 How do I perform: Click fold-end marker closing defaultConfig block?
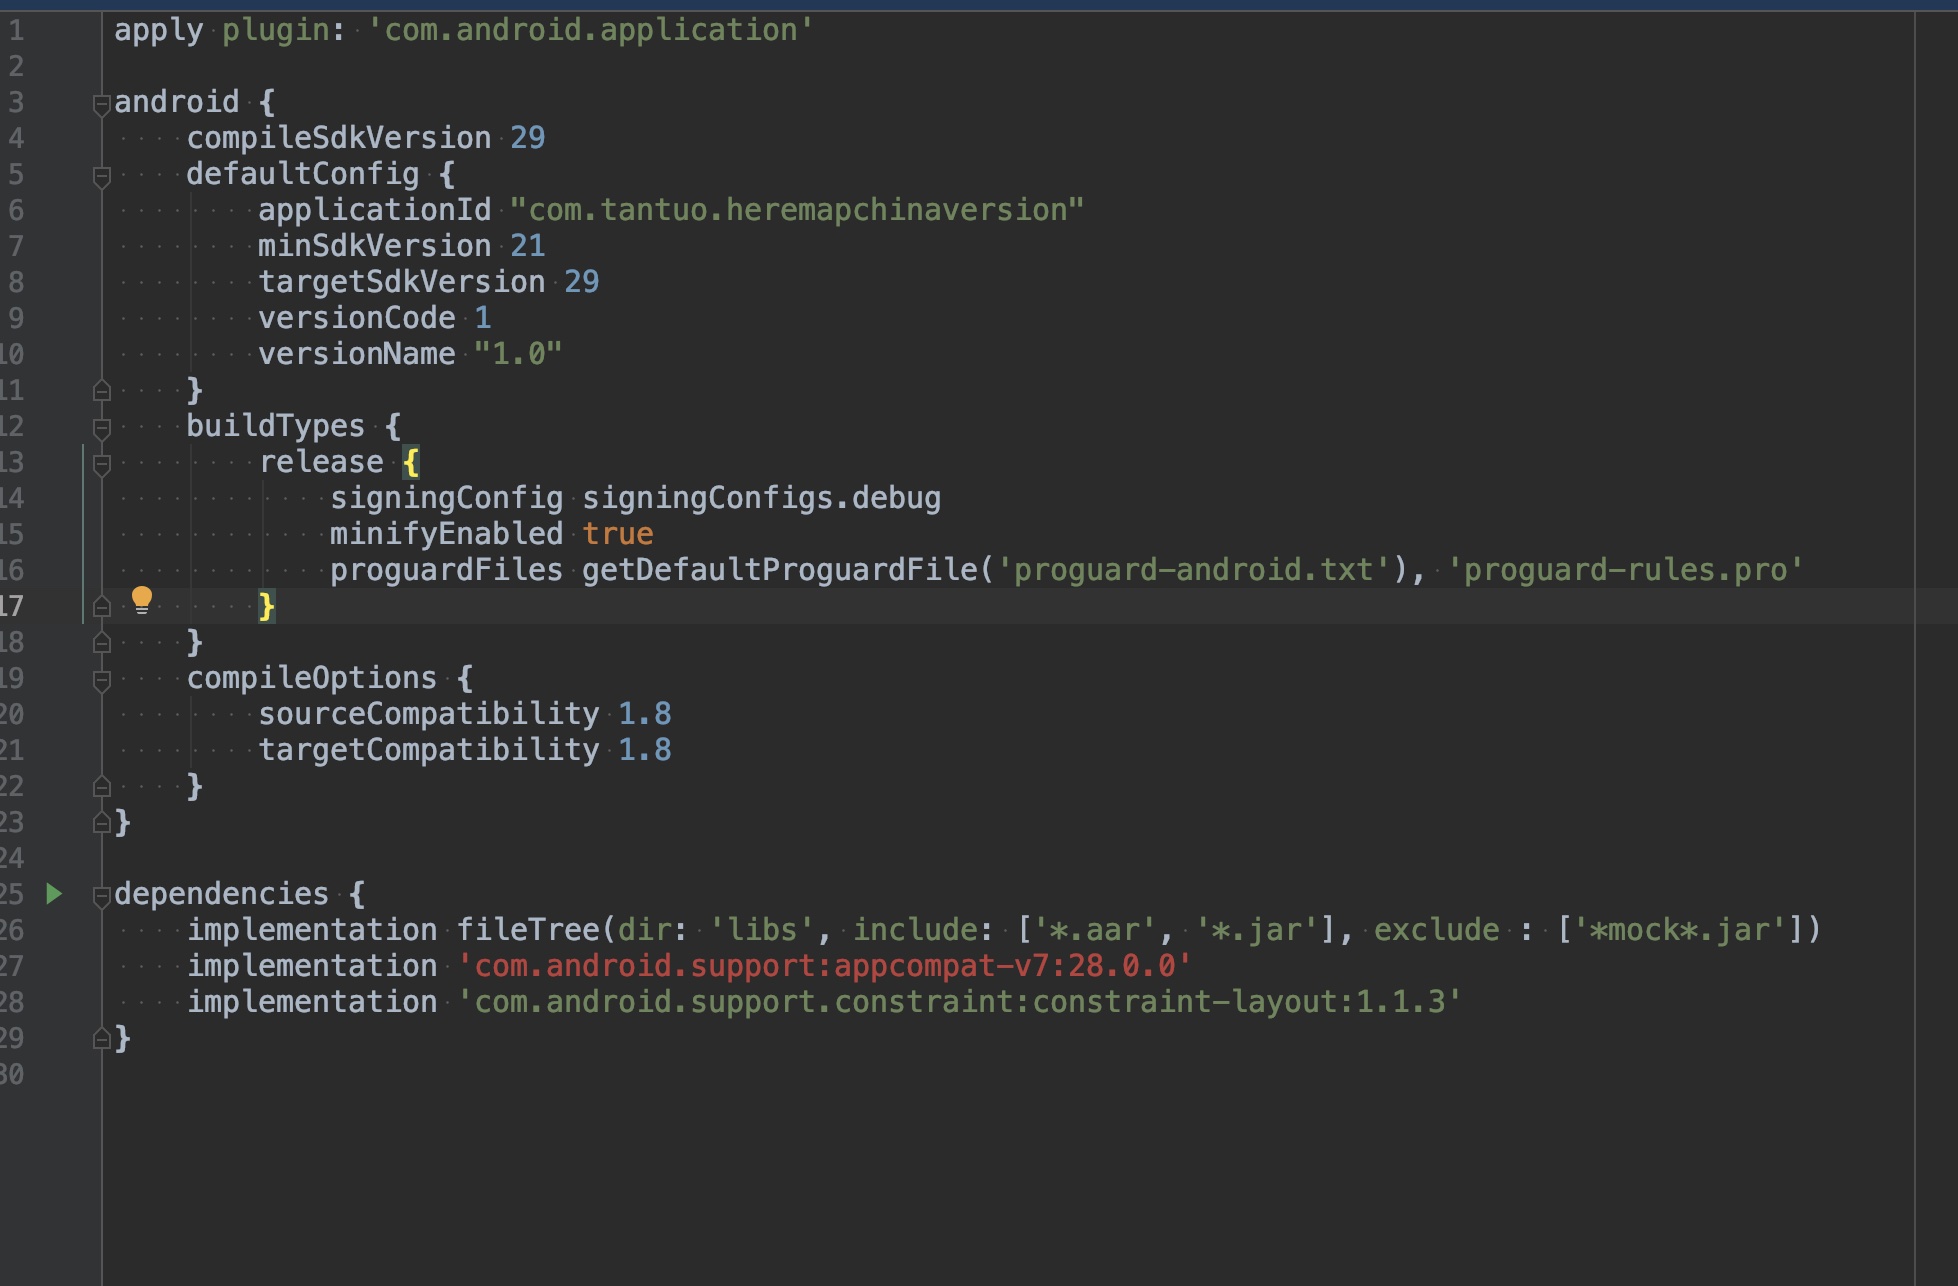[x=101, y=391]
